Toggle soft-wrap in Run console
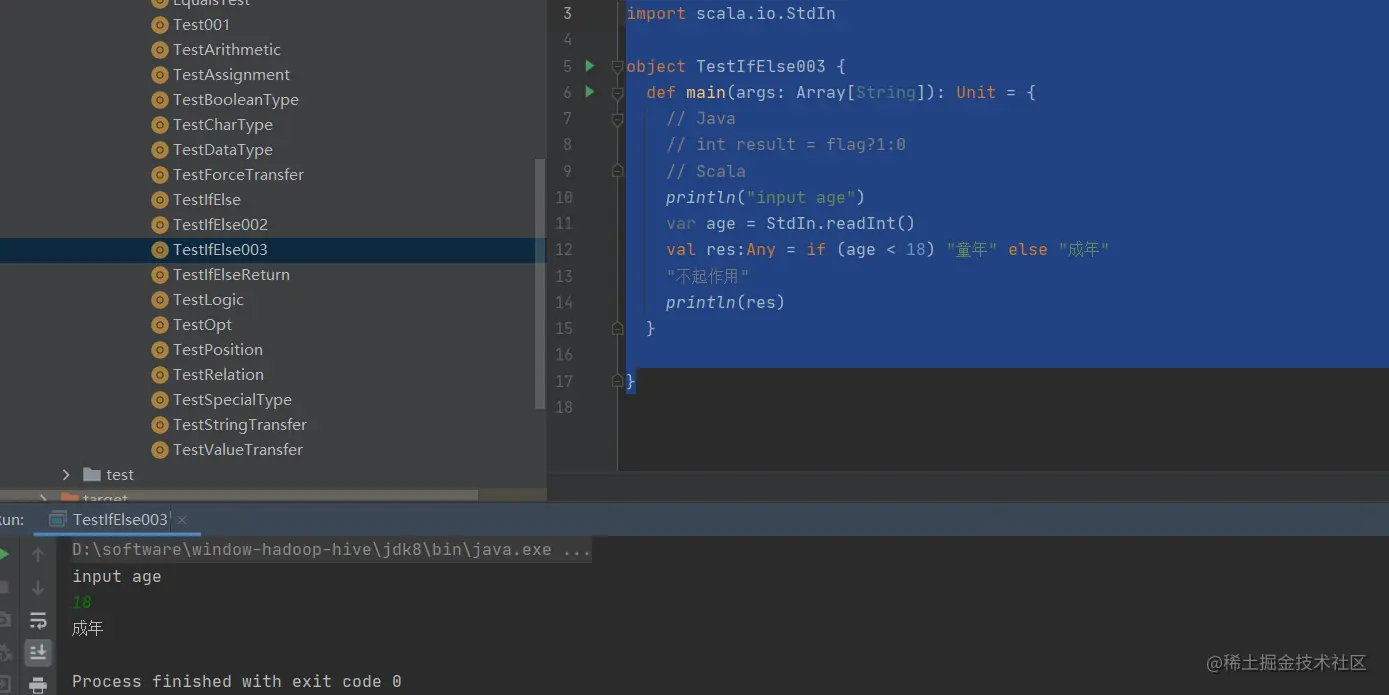Image resolution: width=1389 pixels, height=695 pixels. 38,620
